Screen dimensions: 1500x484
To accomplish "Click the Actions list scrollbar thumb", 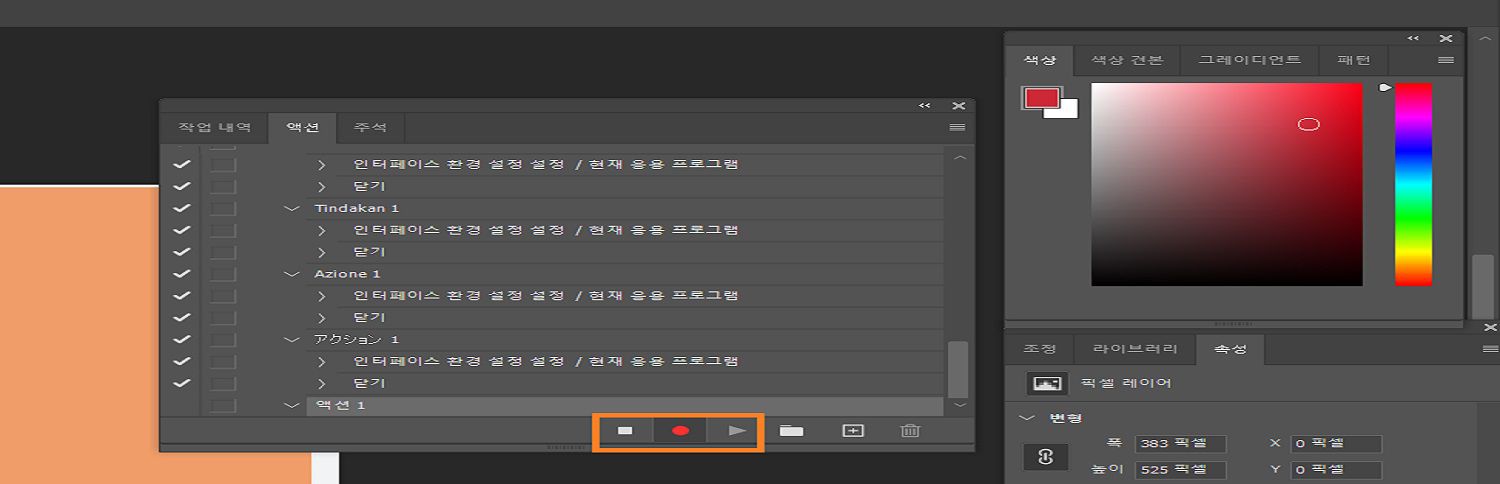I will [958, 369].
